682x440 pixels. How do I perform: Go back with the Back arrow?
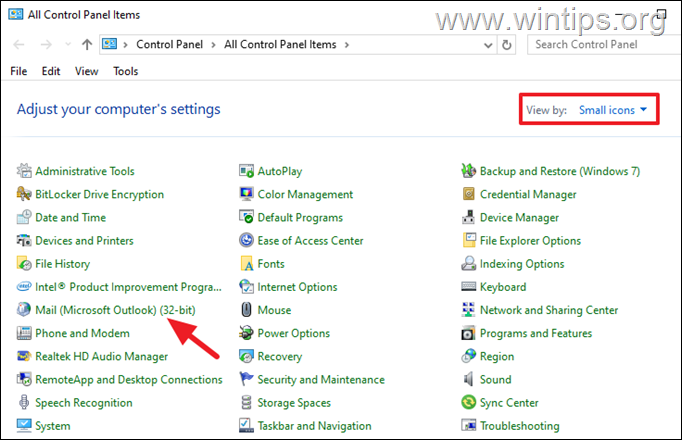tap(19, 44)
